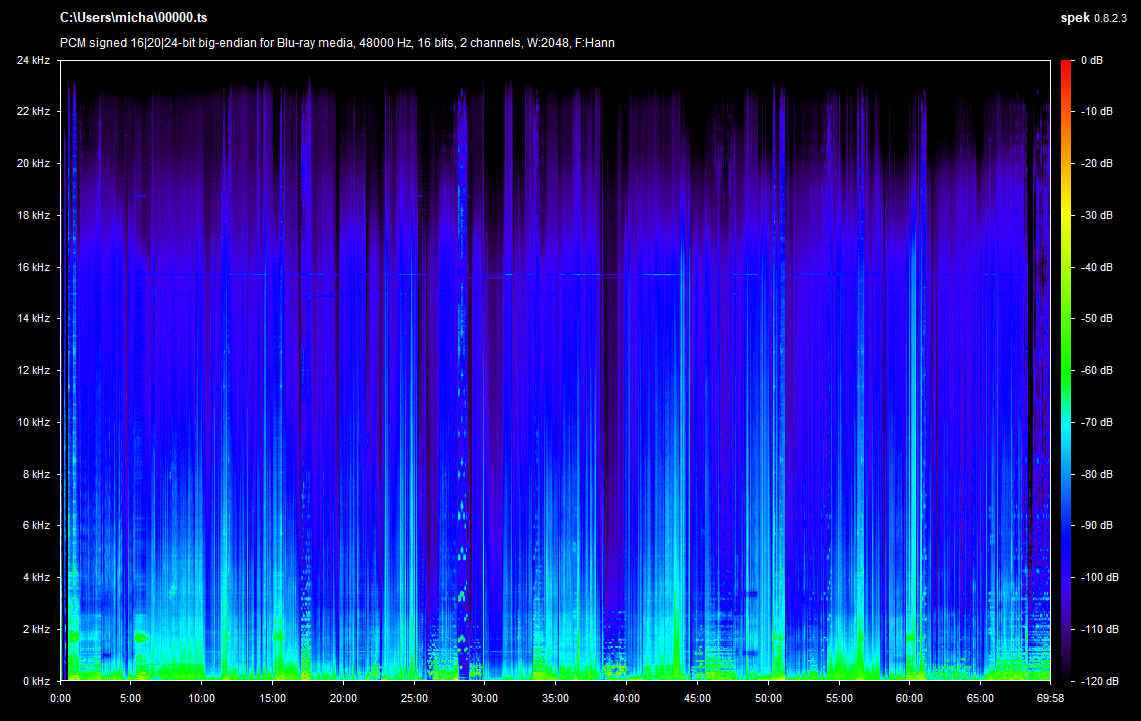Jump to the 45:00 time marker
The image size is (1141, 721).
697,698
